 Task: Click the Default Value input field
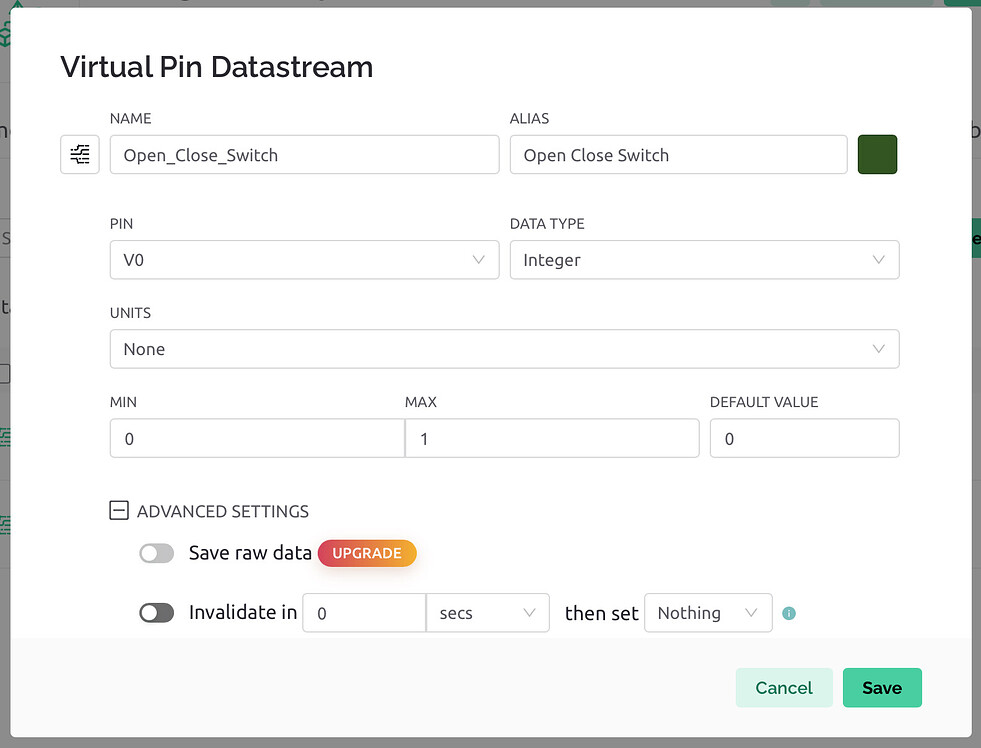(804, 438)
